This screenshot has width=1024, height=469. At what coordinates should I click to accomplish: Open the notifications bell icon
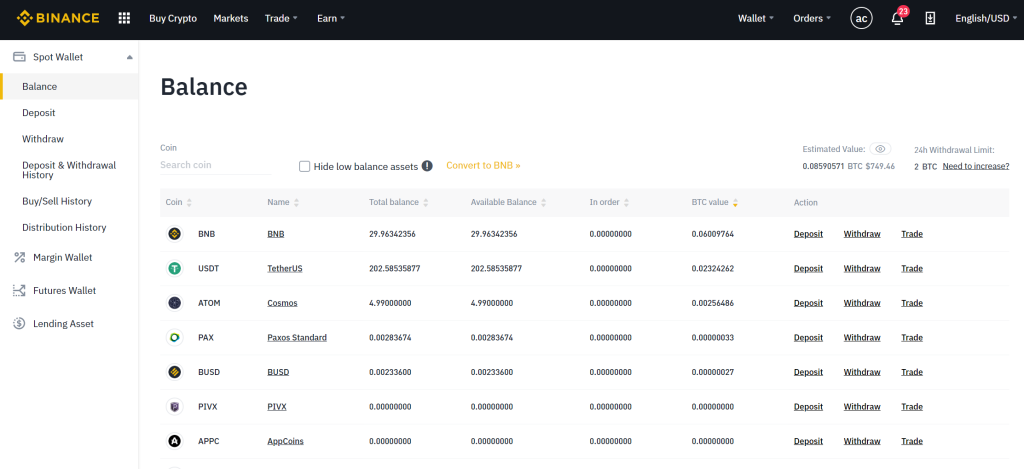(898, 18)
